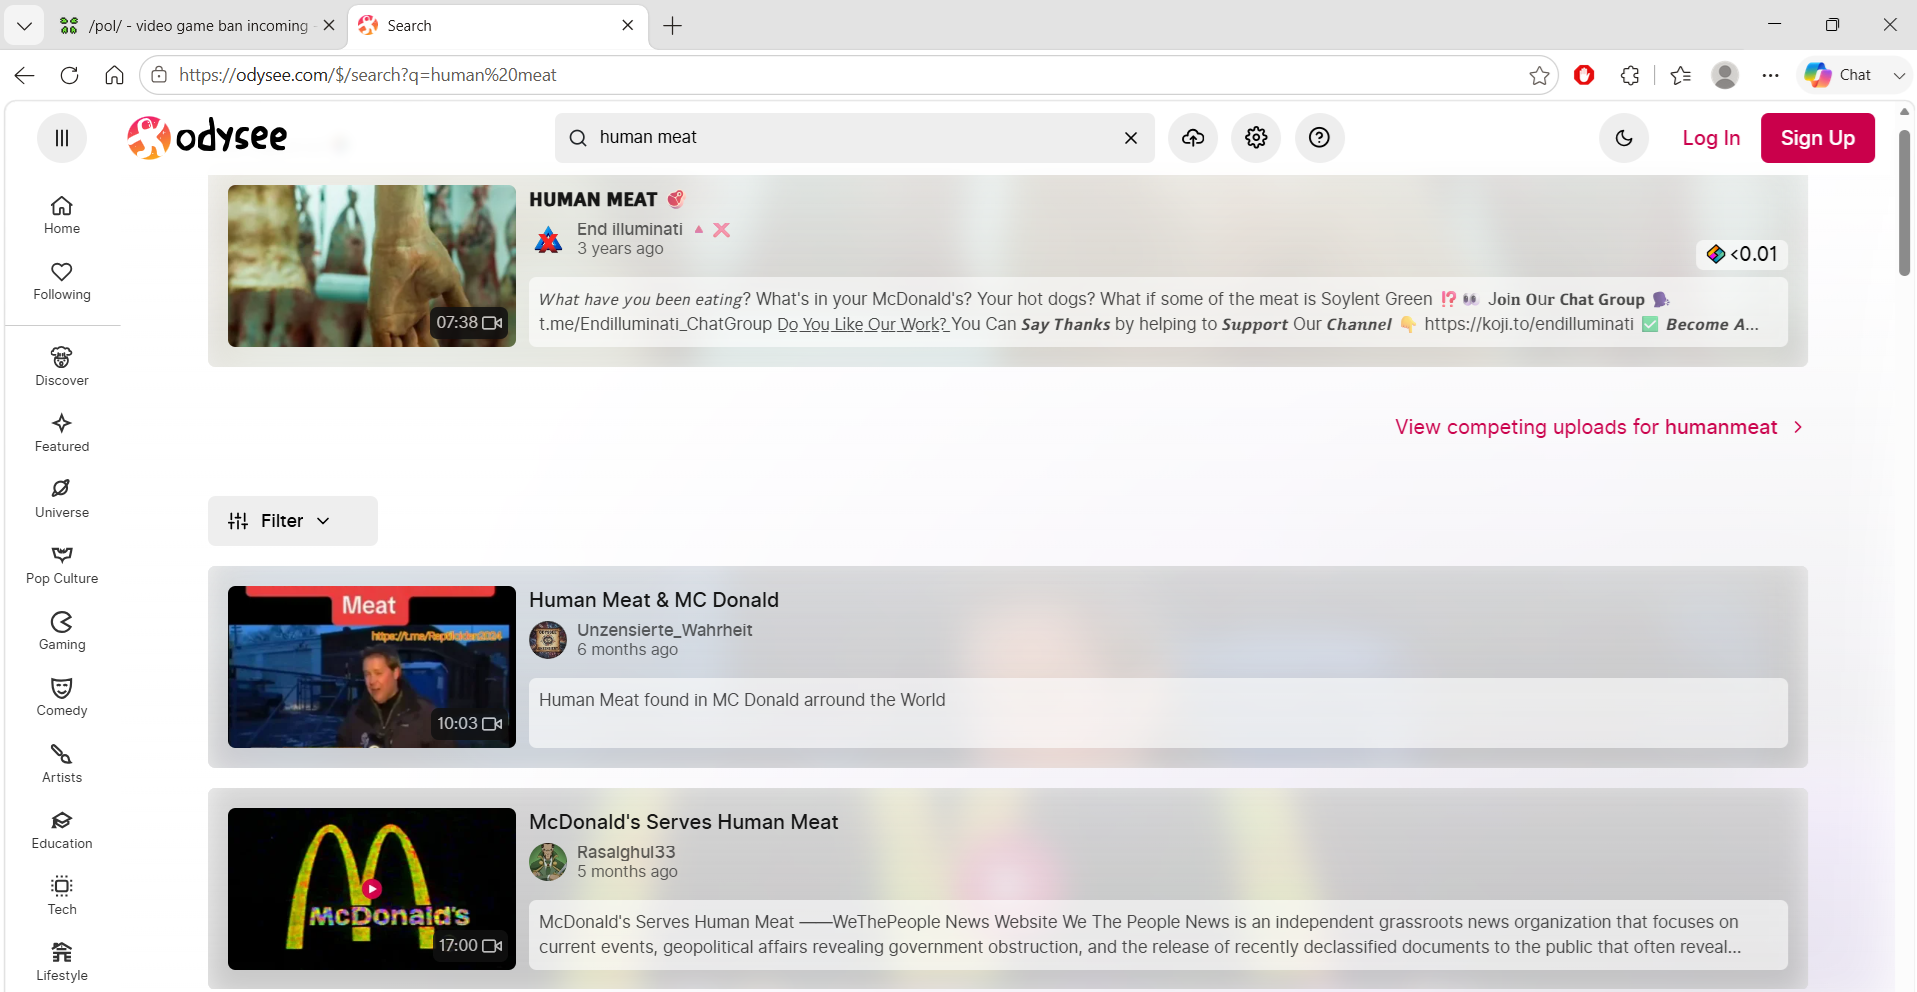Open Tech category in sidebar
The image size is (1917, 992).
click(x=62, y=896)
